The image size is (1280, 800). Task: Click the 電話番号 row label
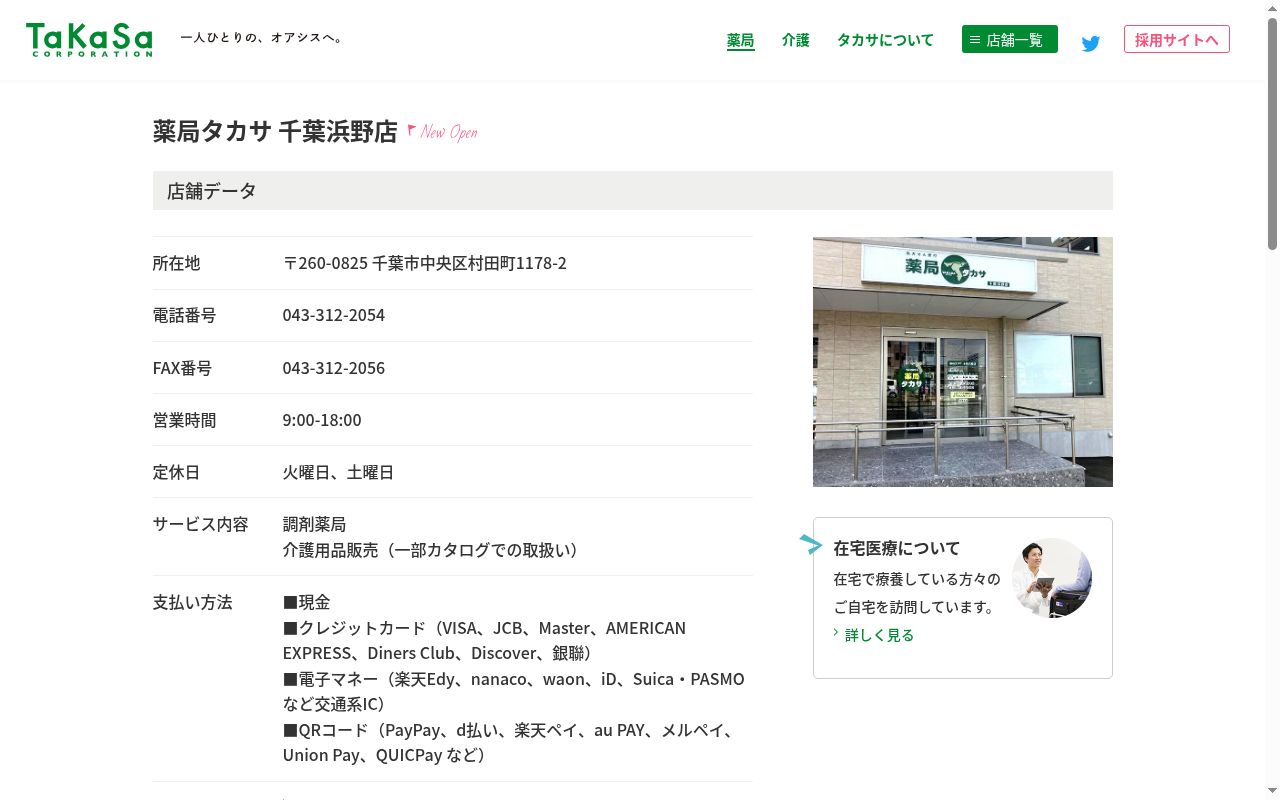click(185, 315)
